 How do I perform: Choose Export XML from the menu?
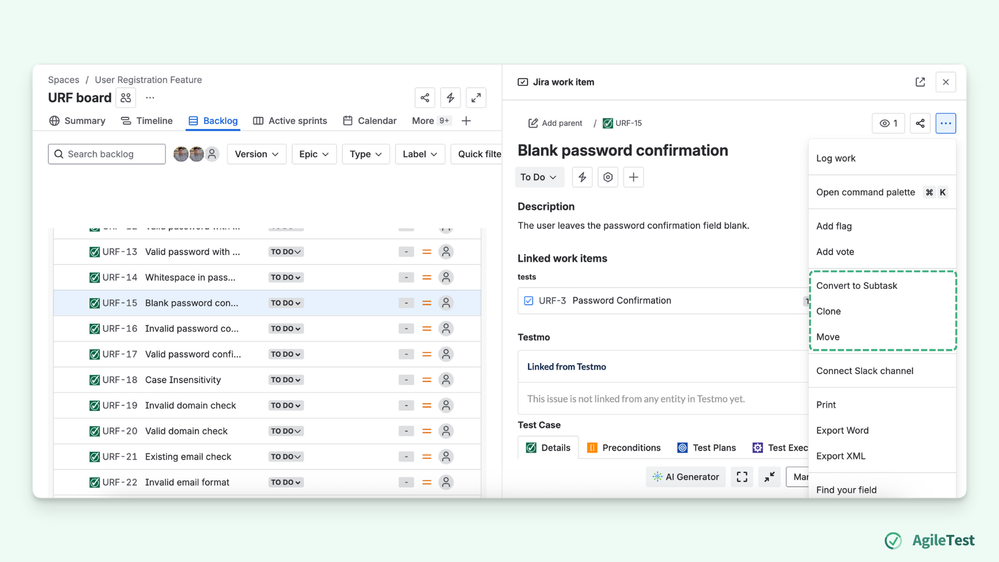click(x=882, y=456)
